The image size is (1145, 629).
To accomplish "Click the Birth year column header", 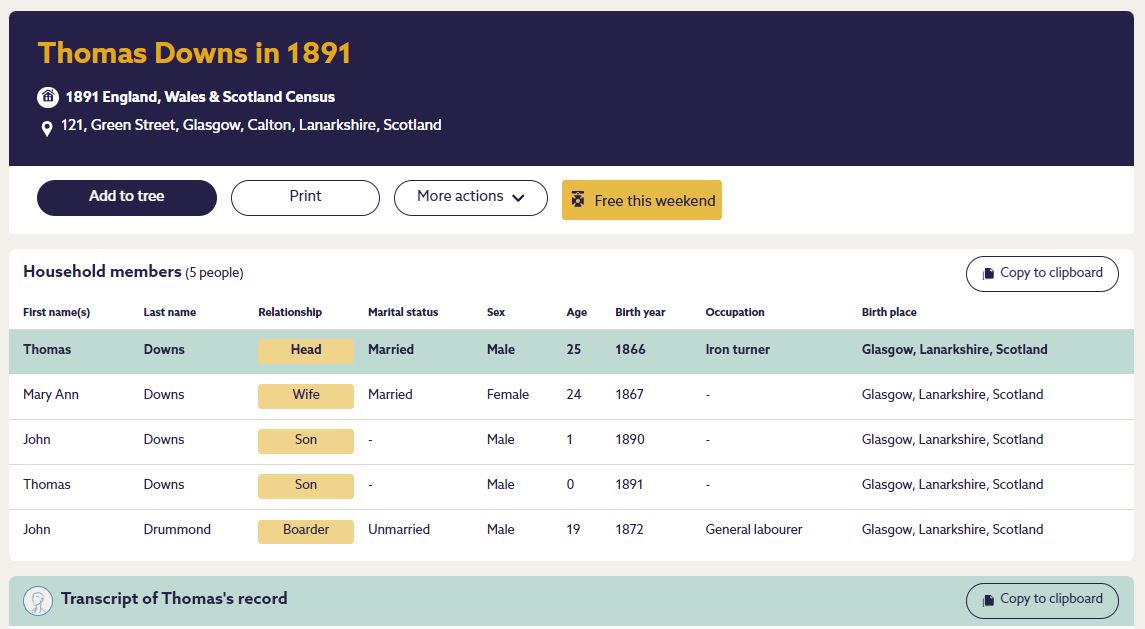I will tap(640, 312).
